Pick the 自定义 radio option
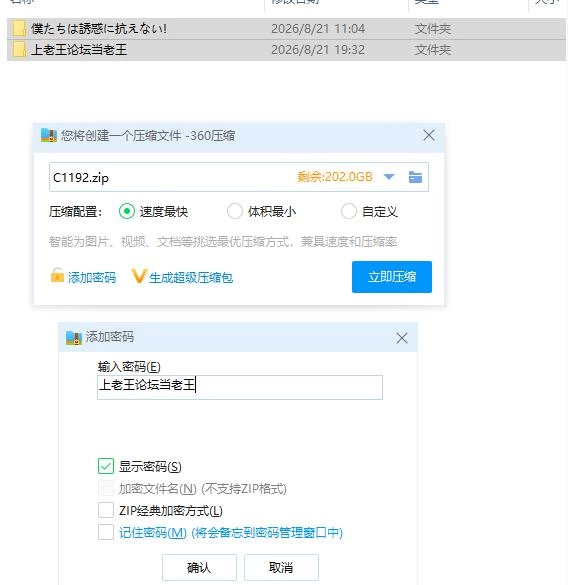 [349, 211]
